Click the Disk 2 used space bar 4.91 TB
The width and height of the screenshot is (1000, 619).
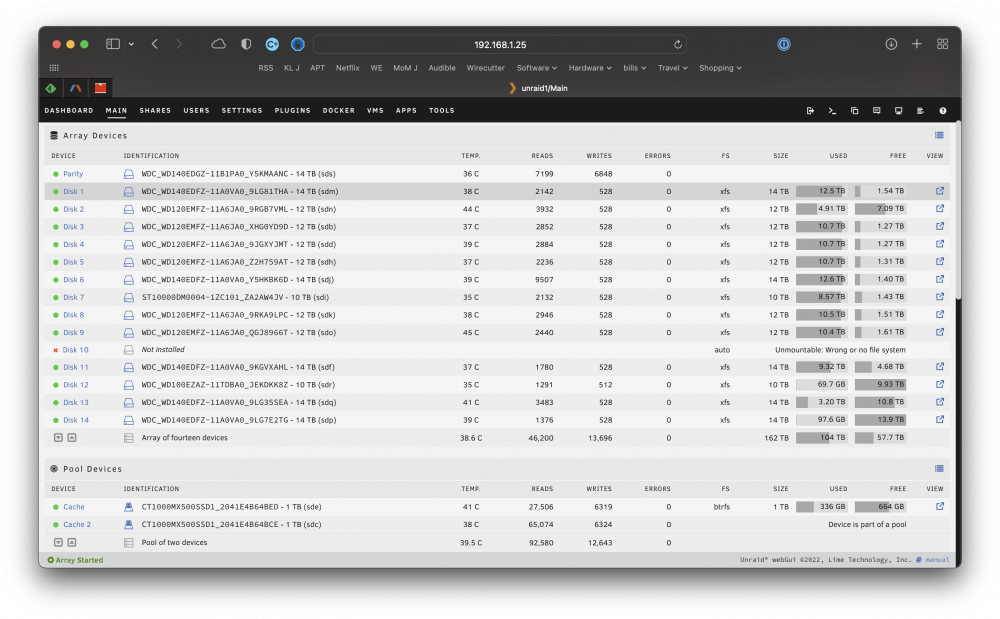[821, 208]
